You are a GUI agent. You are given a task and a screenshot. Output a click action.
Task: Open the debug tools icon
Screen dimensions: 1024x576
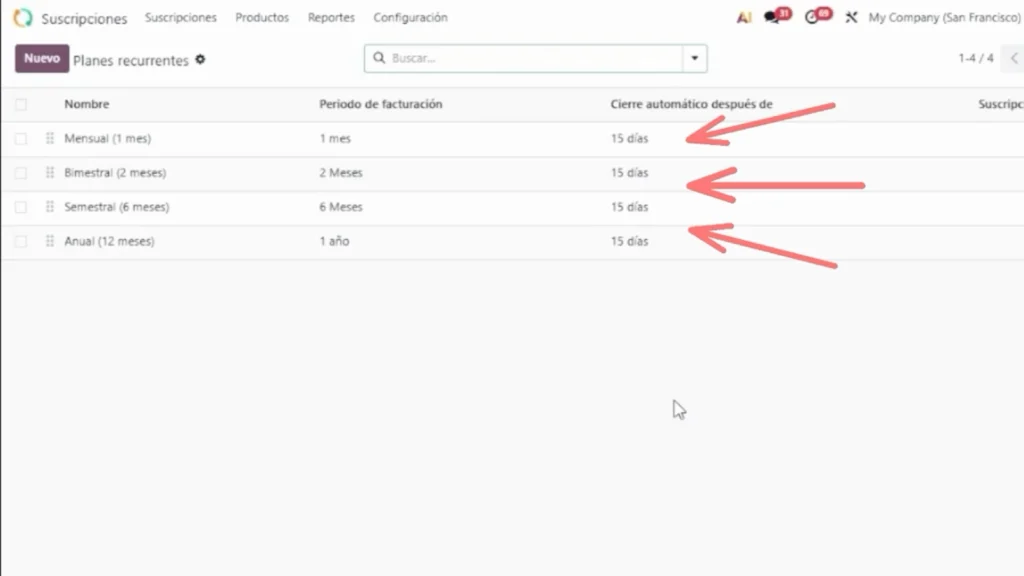coord(851,18)
